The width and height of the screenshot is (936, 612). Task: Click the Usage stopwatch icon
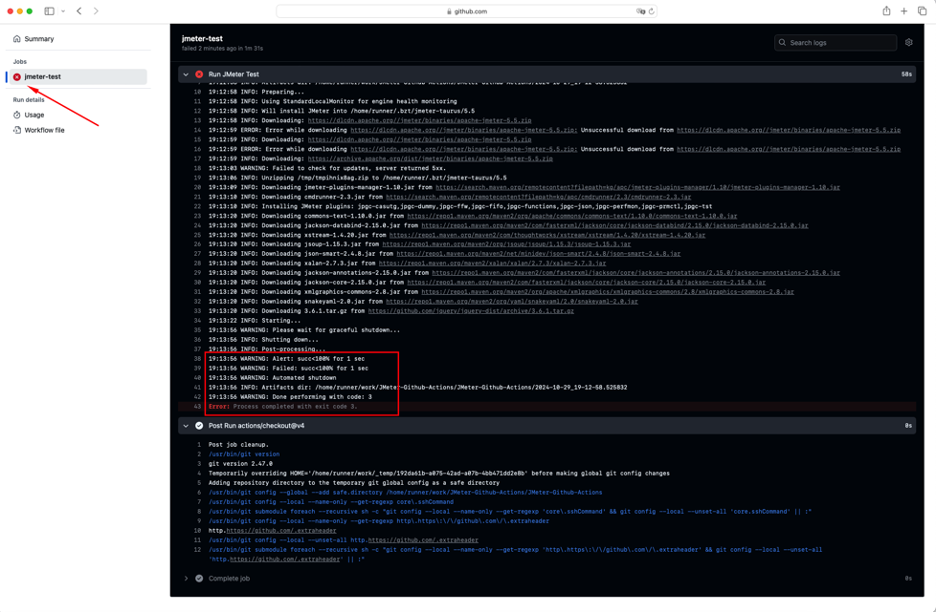tap(17, 115)
